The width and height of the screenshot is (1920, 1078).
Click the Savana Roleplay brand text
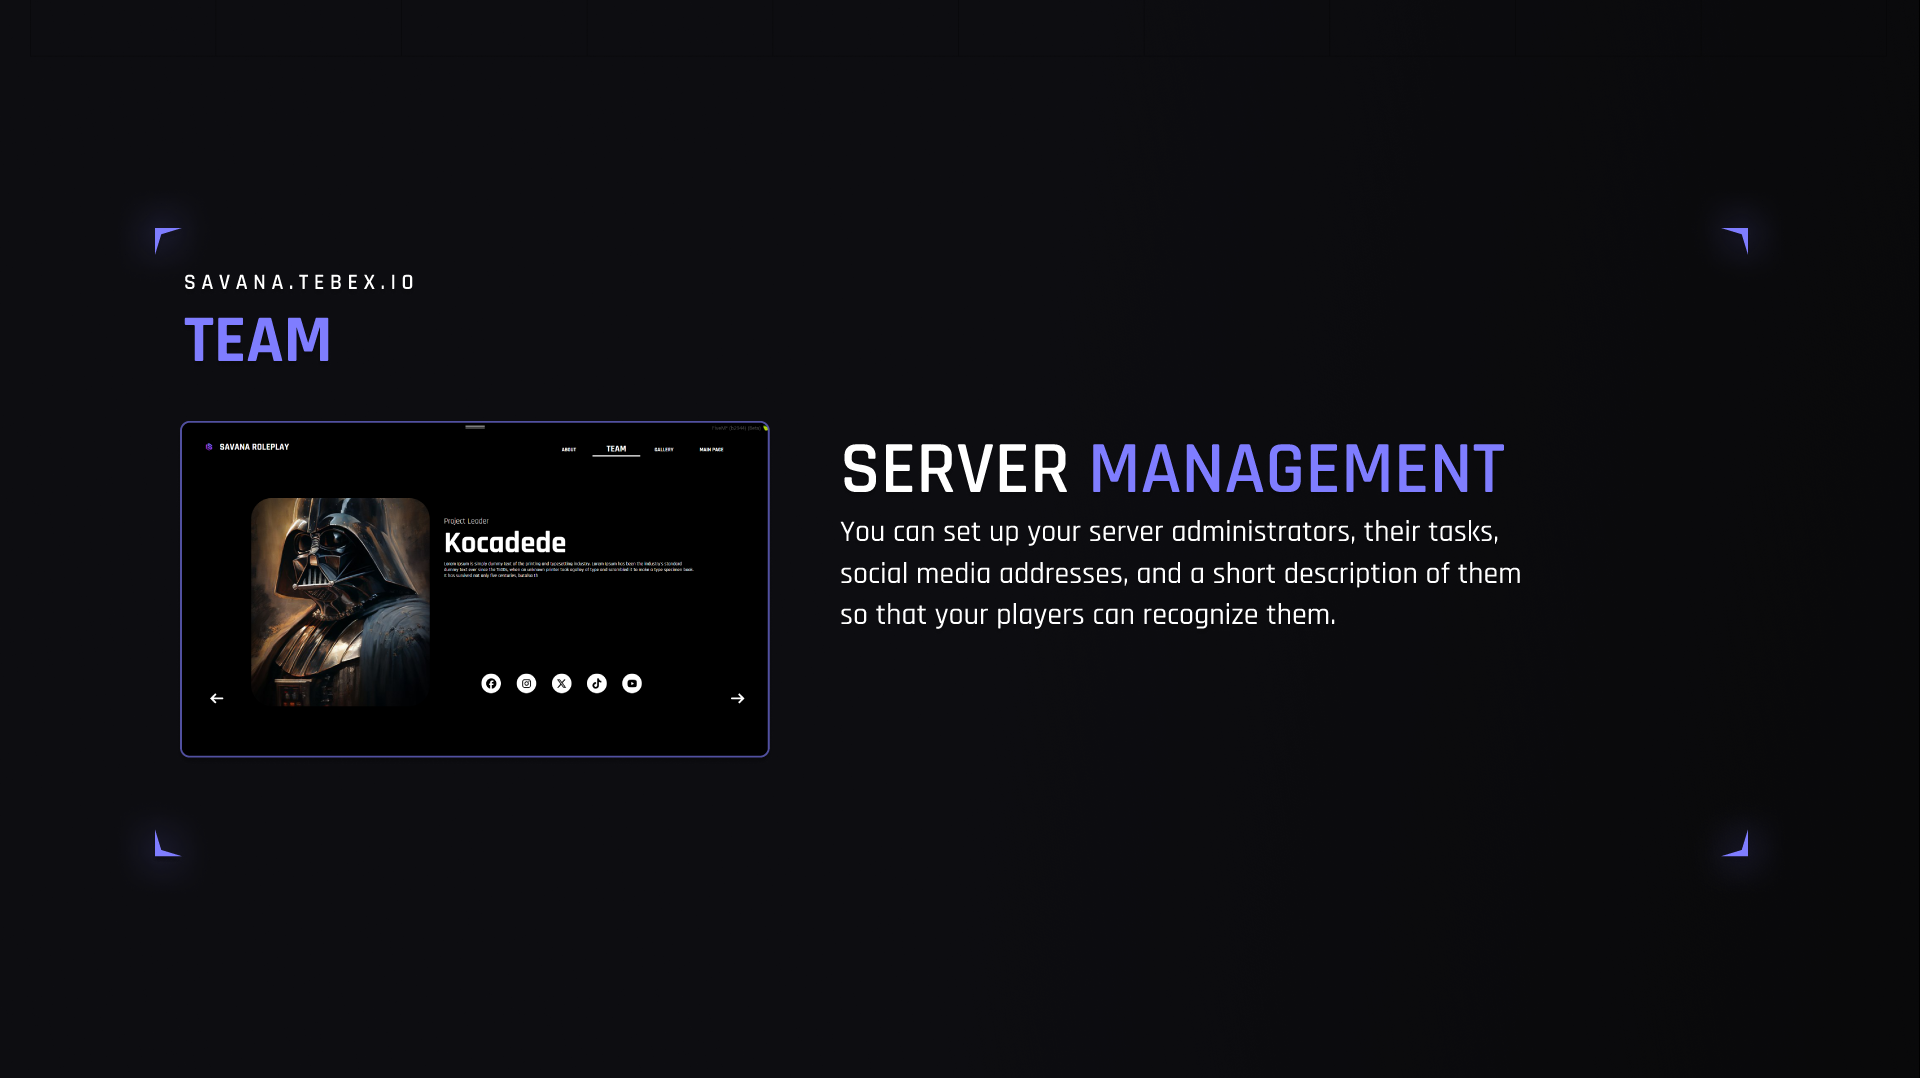254,447
